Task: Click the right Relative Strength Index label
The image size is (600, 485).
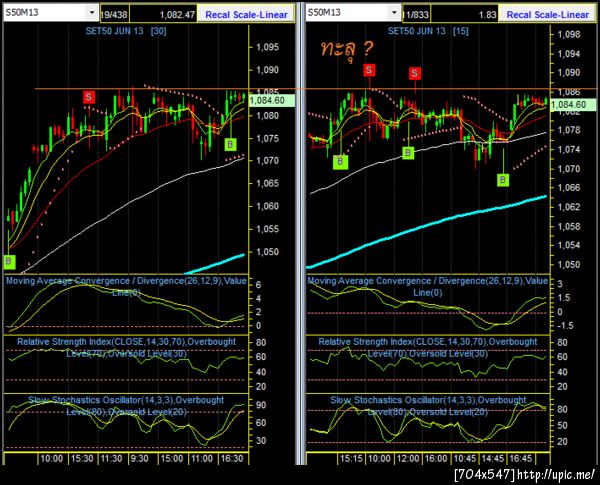Action: click(427, 347)
